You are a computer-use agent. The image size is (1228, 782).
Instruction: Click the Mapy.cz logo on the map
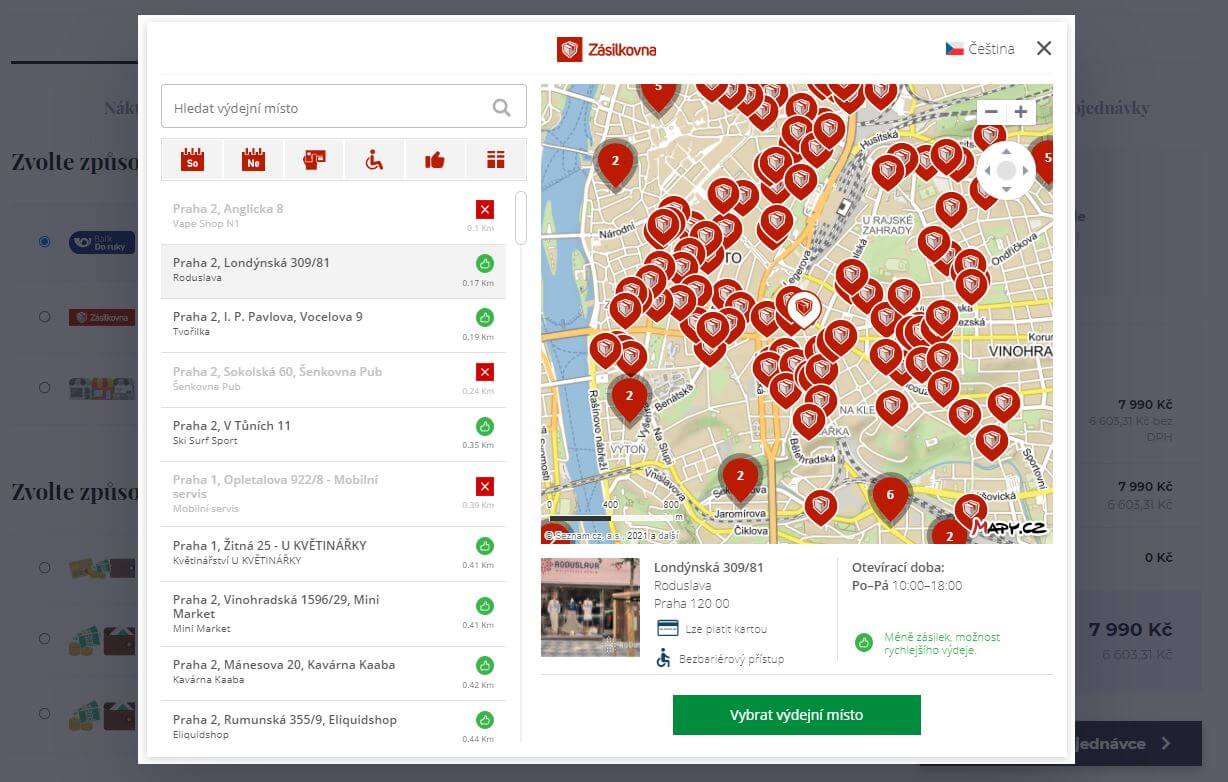click(1009, 527)
